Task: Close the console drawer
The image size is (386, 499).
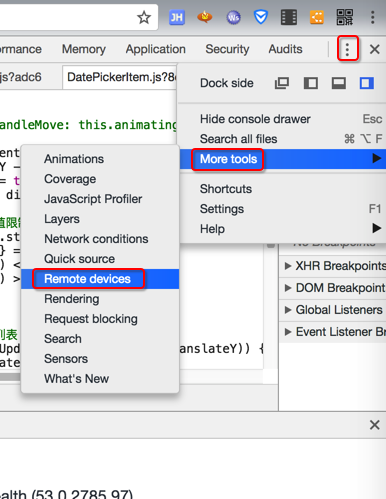Action: coord(375,425)
